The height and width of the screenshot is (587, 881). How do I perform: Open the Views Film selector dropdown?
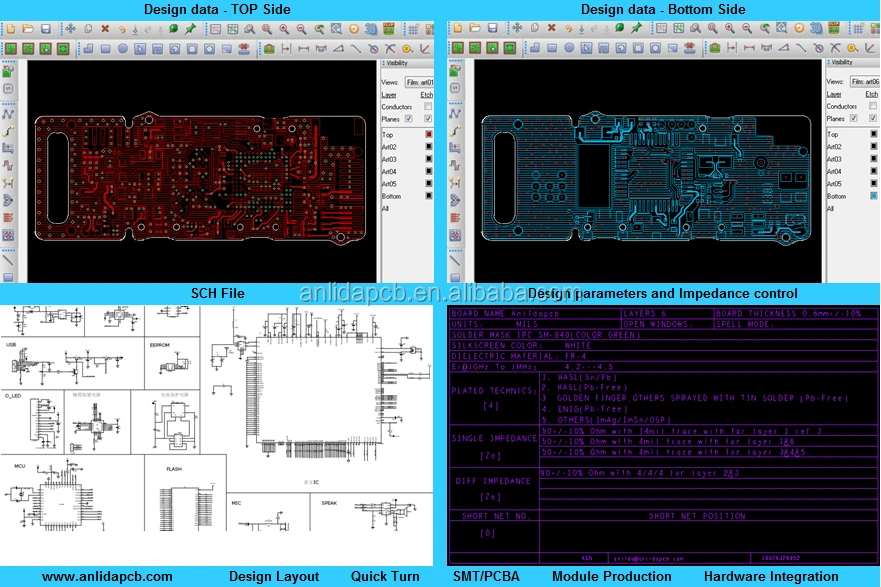coord(420,80)
